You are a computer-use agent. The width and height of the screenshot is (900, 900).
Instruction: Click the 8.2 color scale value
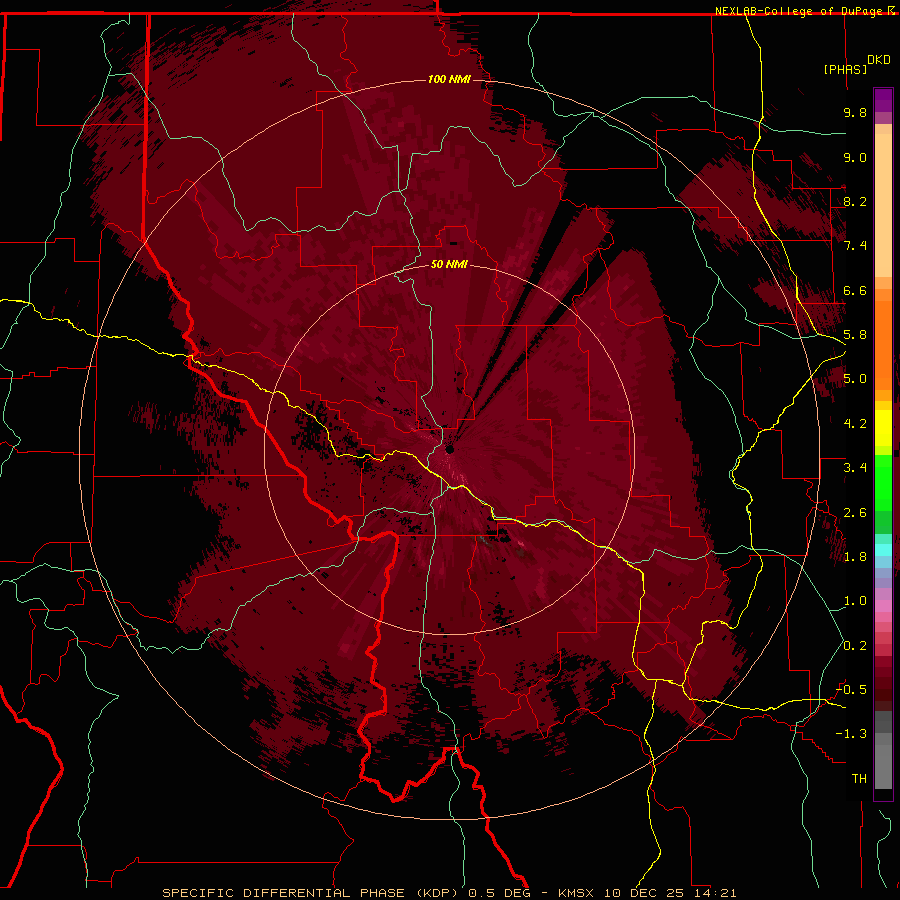click(855, 201)
